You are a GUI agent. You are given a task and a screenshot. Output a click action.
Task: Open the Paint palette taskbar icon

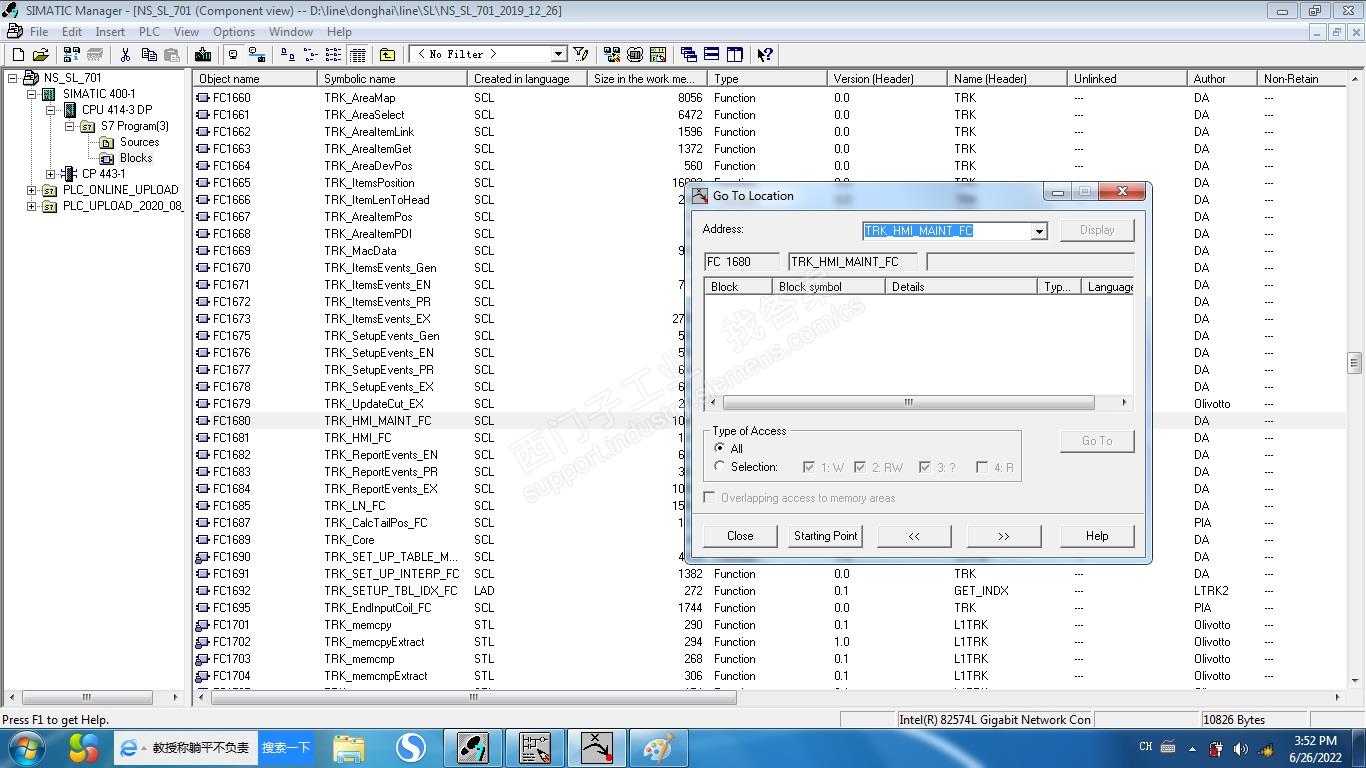tap(658, 747)
